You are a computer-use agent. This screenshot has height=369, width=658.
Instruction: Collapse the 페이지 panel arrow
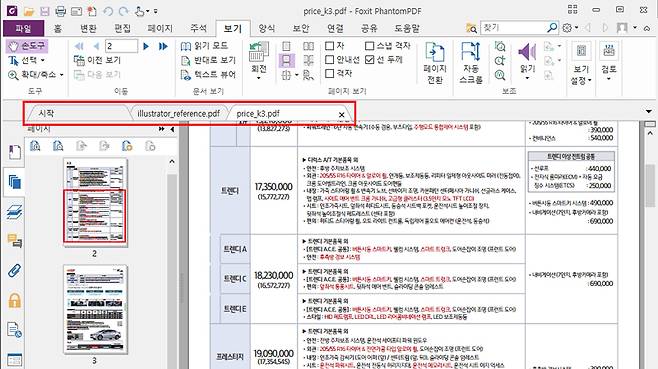coord(172,129)
